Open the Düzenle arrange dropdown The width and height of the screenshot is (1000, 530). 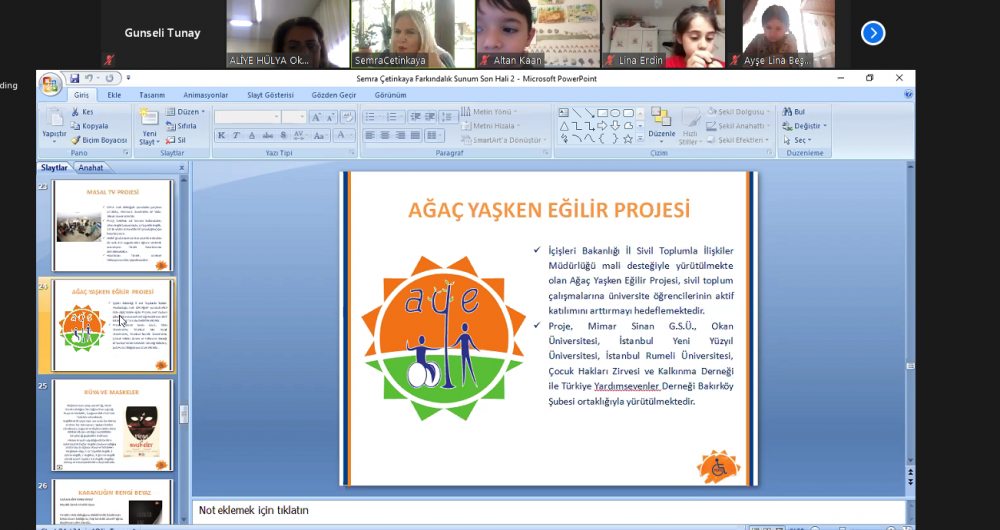[x=661, y=124]
